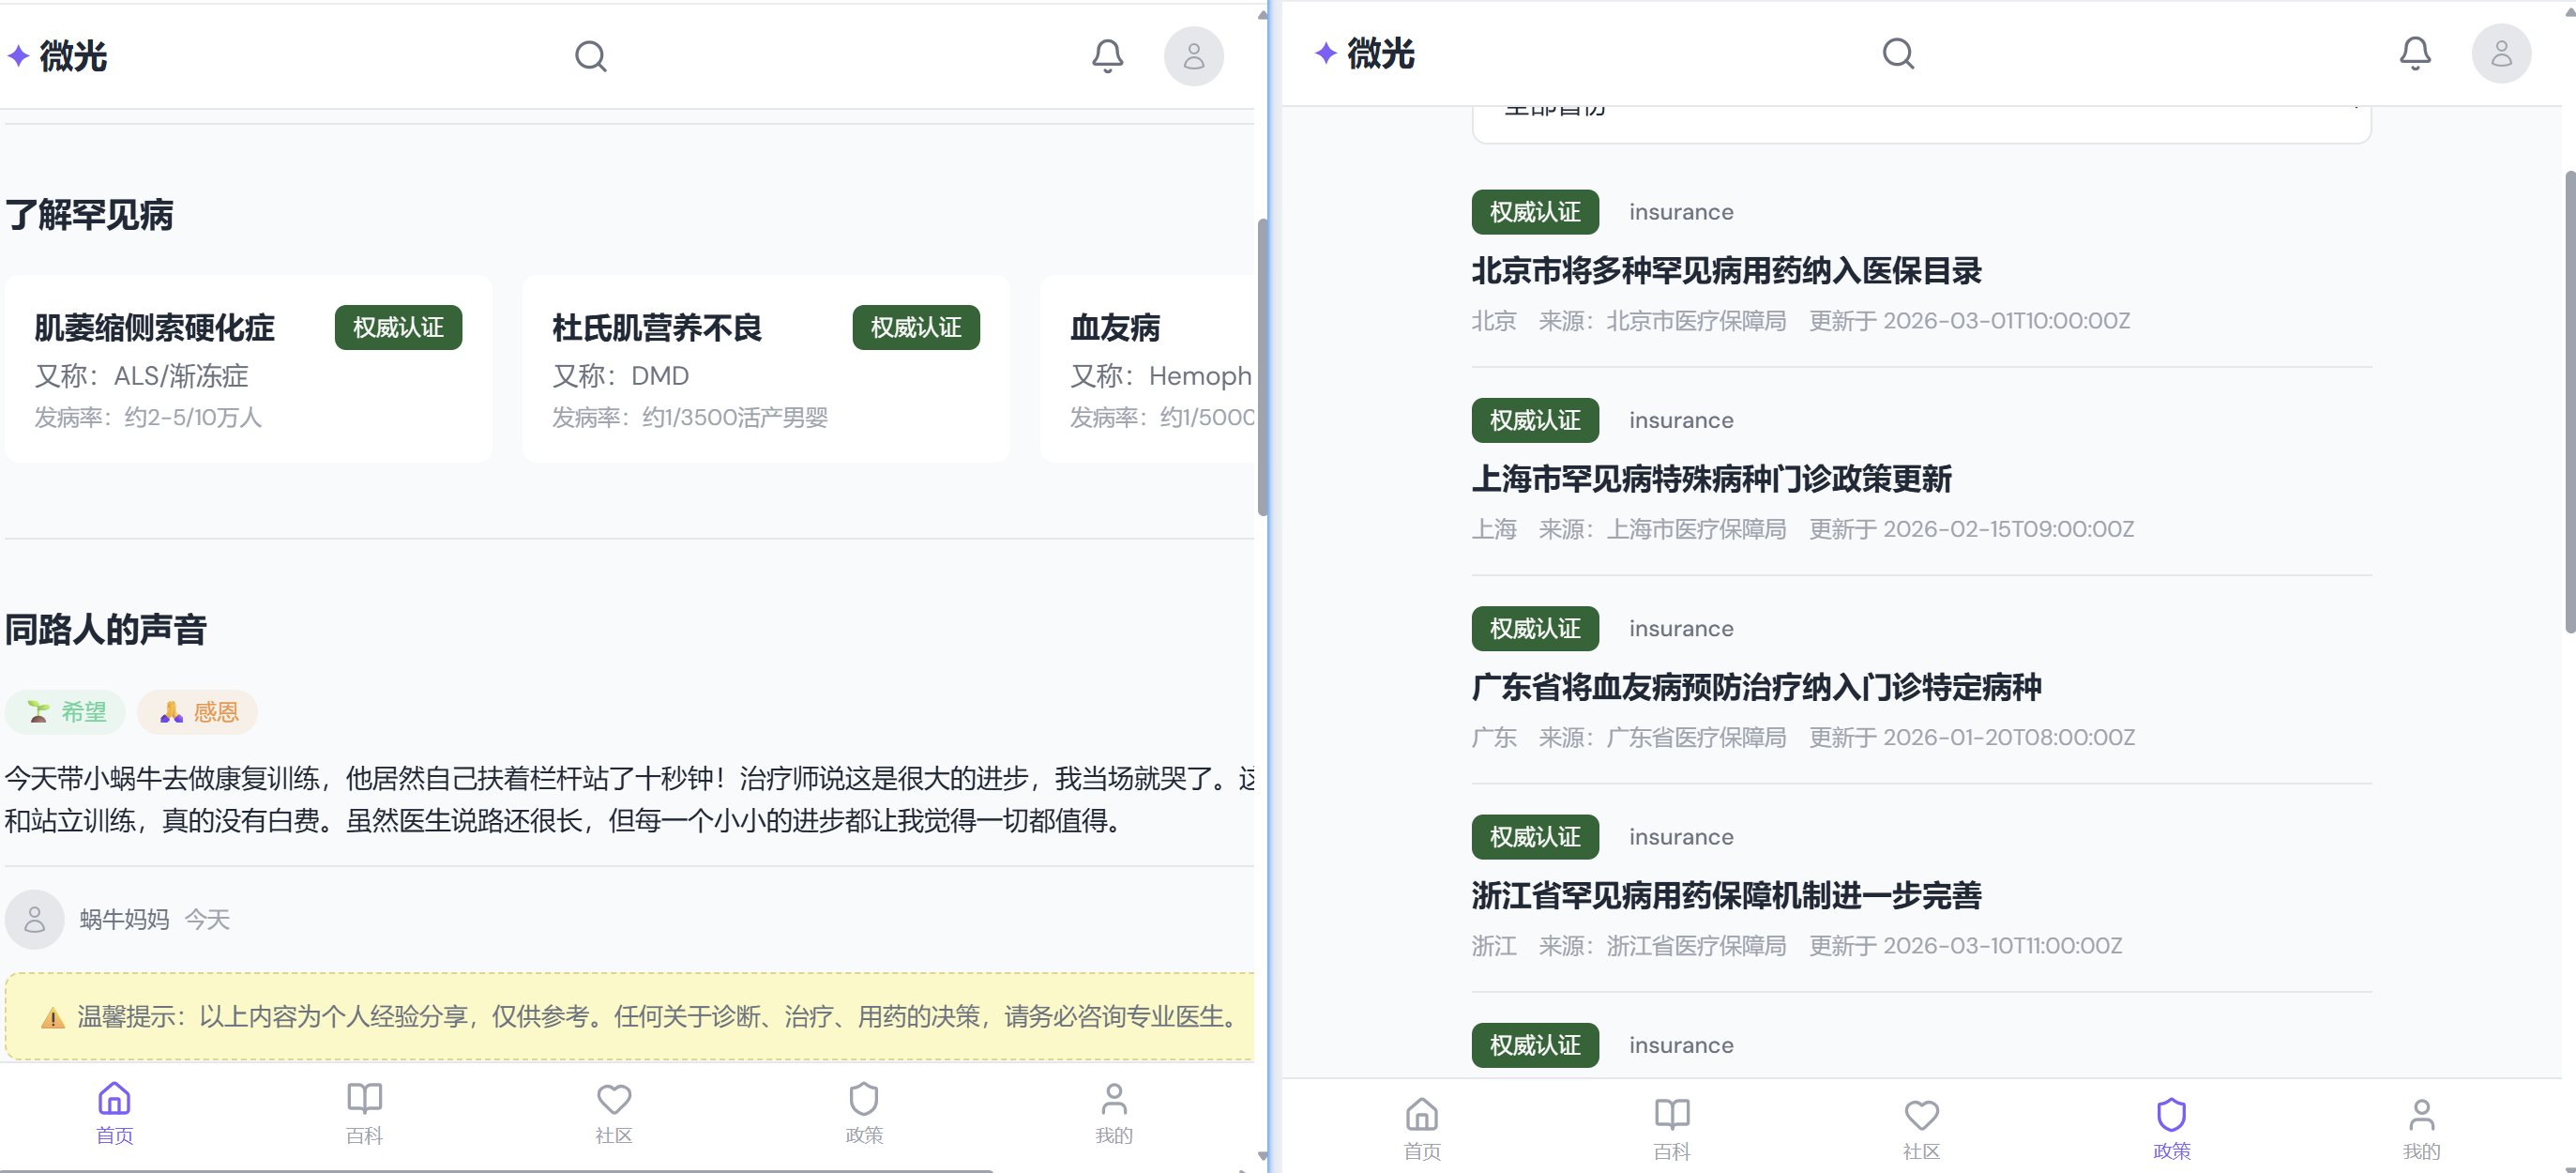The image size is (2576, 1173).
Task: Click the search icon in left panel header
Action: [x=590, y=56]
